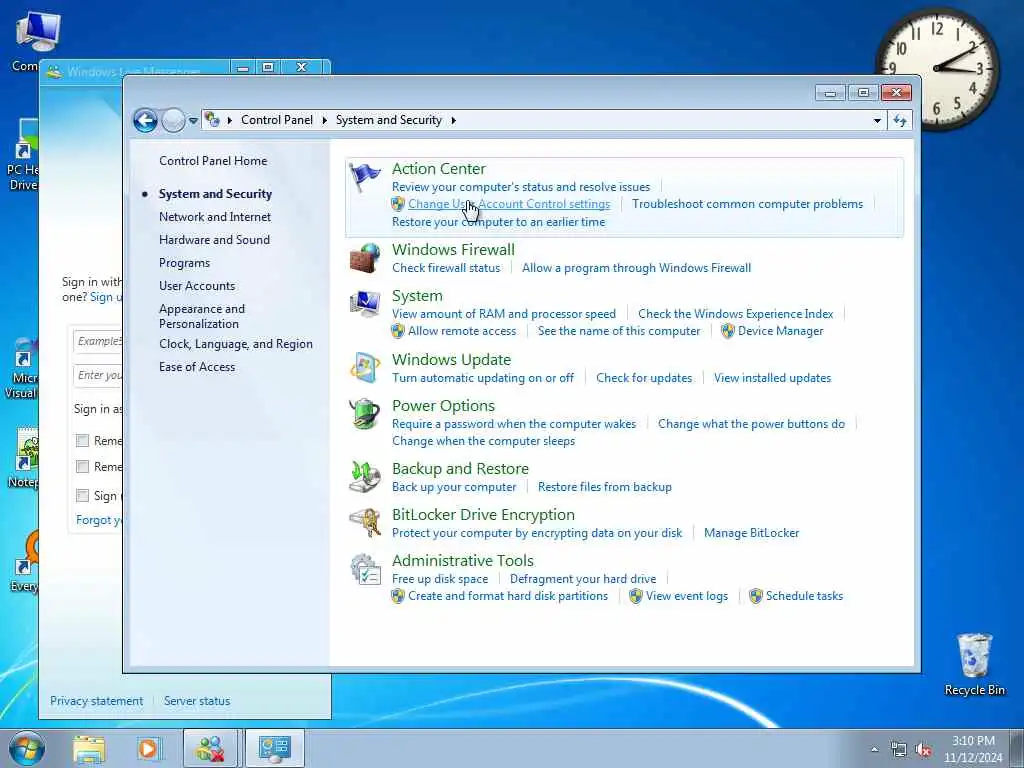
Task: Select Clock, Language, and Region category
Action: (x=236, y=344)
